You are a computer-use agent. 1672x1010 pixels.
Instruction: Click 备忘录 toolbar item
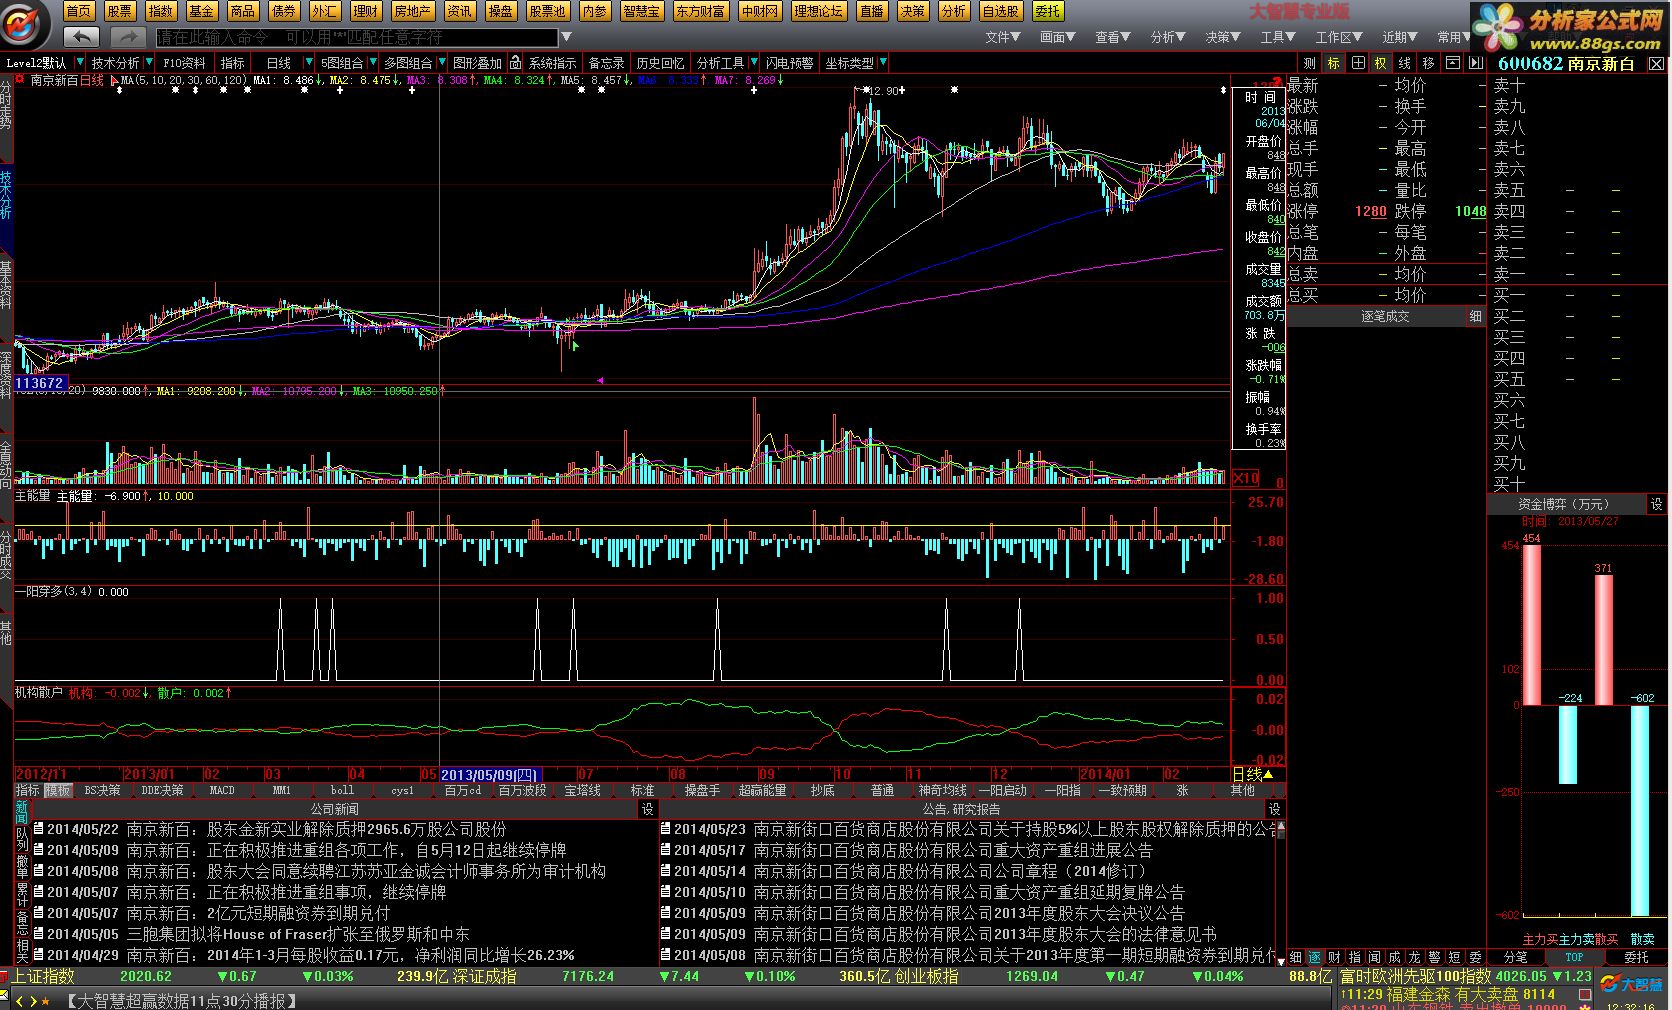(606, 63)
